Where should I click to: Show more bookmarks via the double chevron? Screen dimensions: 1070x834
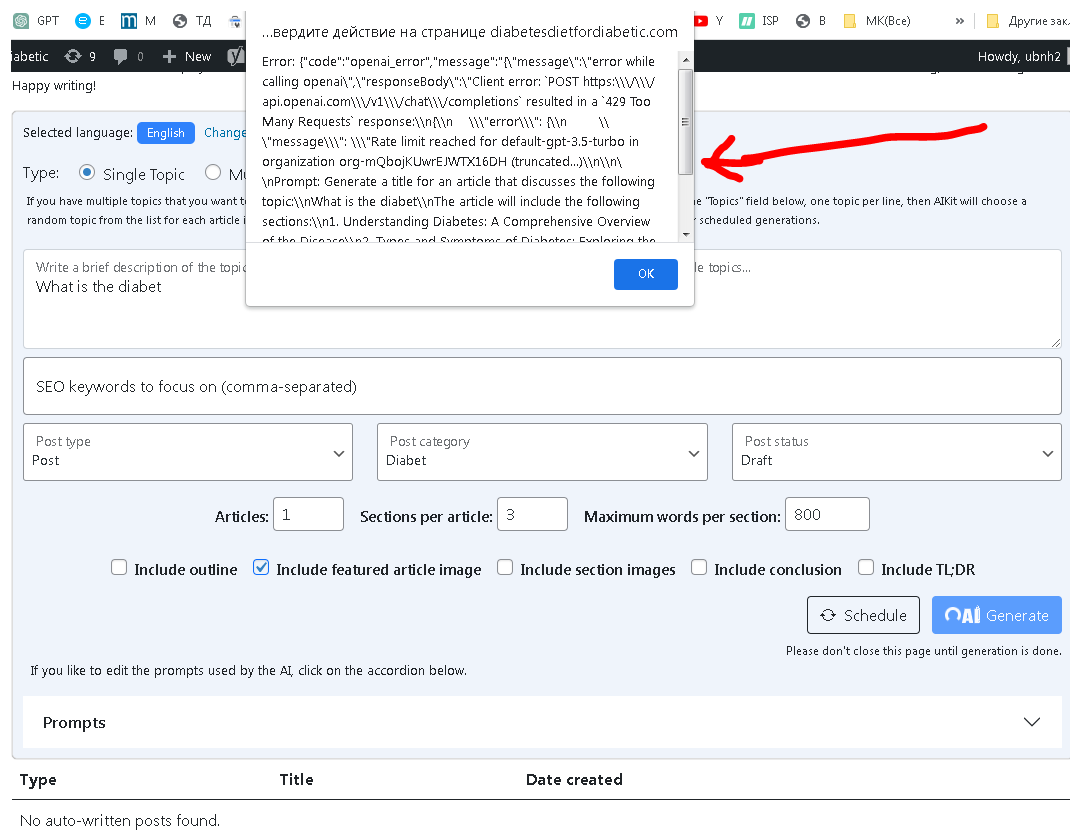coord(959,21)
